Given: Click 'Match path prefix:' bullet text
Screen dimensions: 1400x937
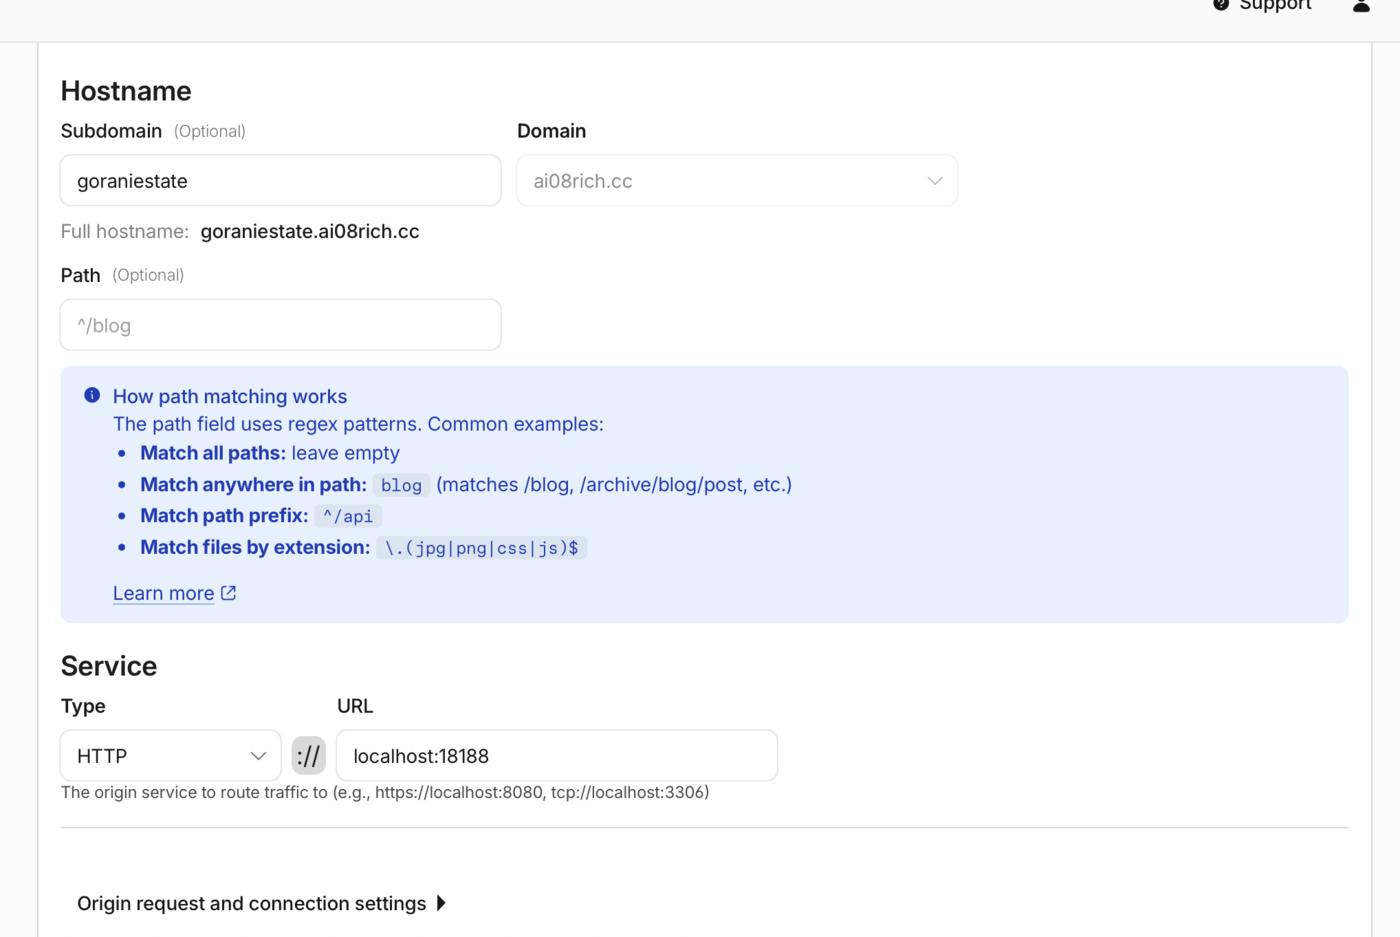Looking at the screenshot, I should (224, 515).
